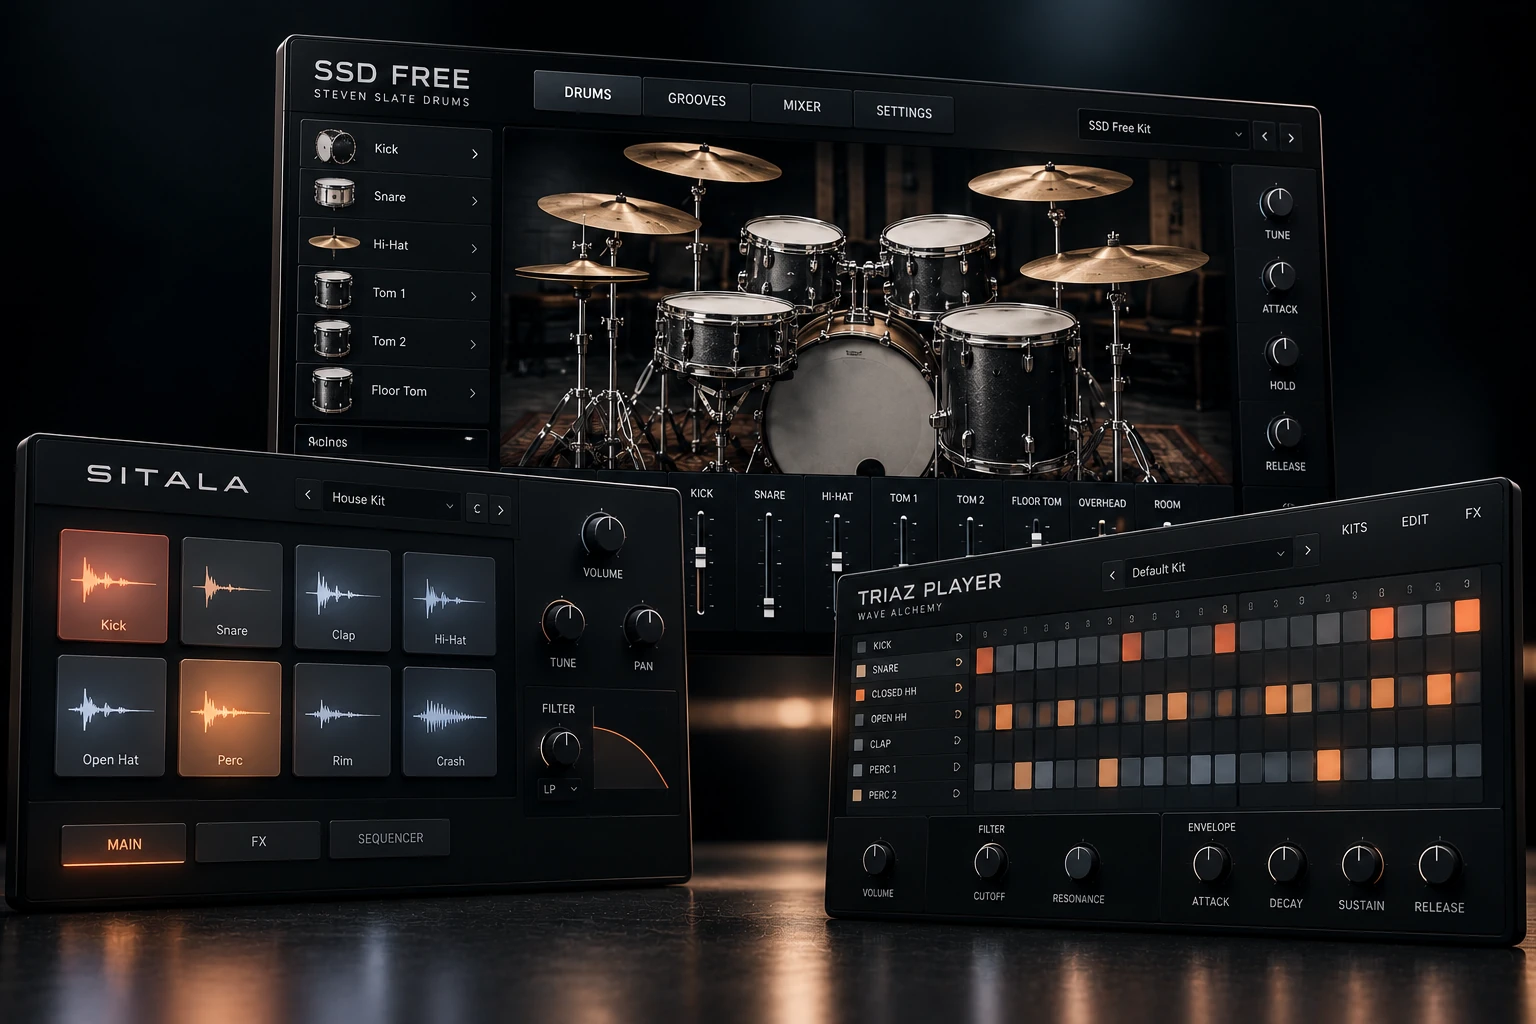The image size is (1536, 1024).
Task: Click the Floor Tom thumbnail in SSD Free
Action: pos(332,389)
